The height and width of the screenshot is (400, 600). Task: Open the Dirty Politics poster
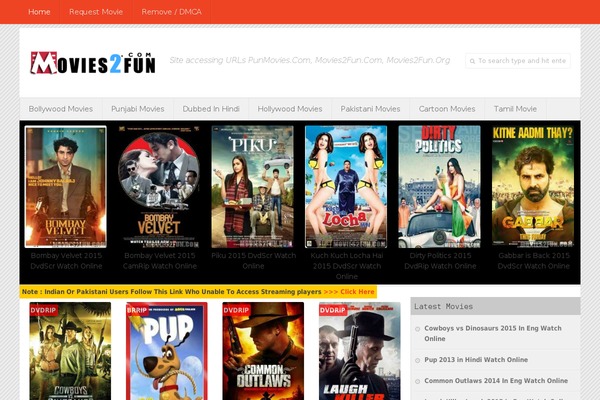click(439, 187)
